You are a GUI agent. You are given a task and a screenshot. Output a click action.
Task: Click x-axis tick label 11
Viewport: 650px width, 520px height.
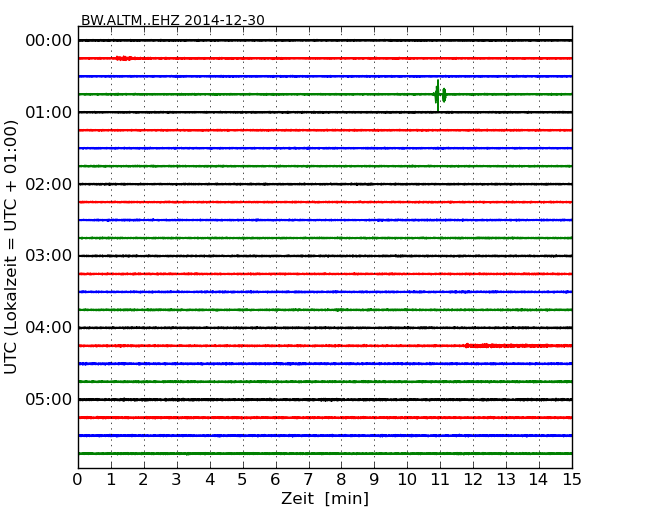point(440,479)
